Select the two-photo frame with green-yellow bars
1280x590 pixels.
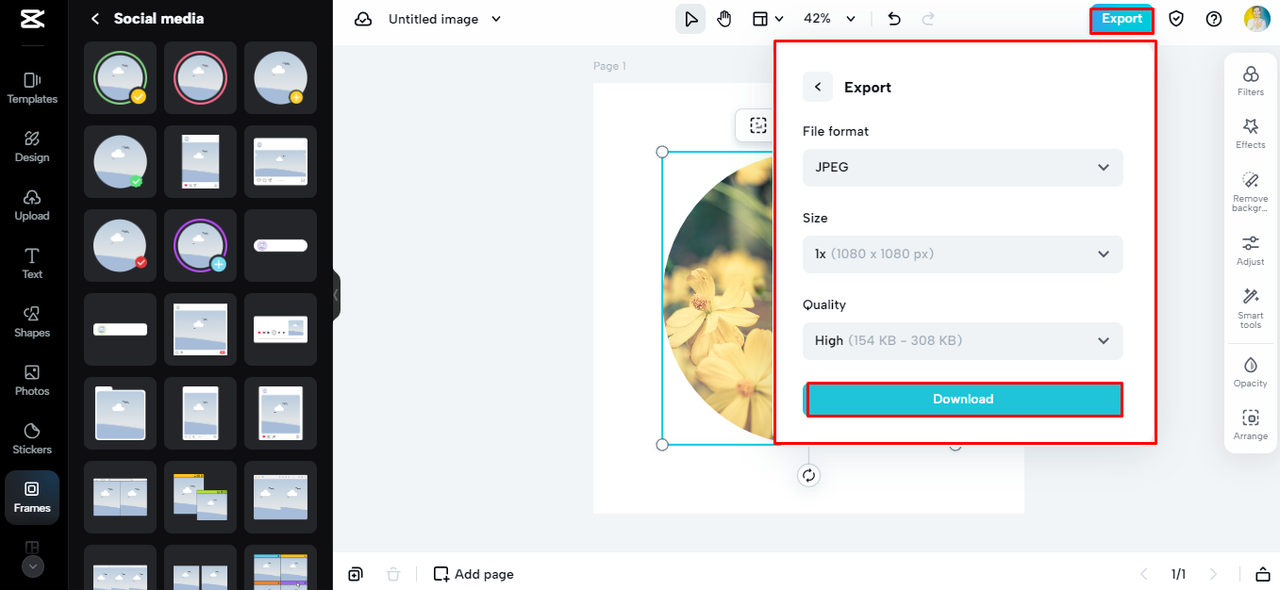pyautogui.click(x=200, y=498)
